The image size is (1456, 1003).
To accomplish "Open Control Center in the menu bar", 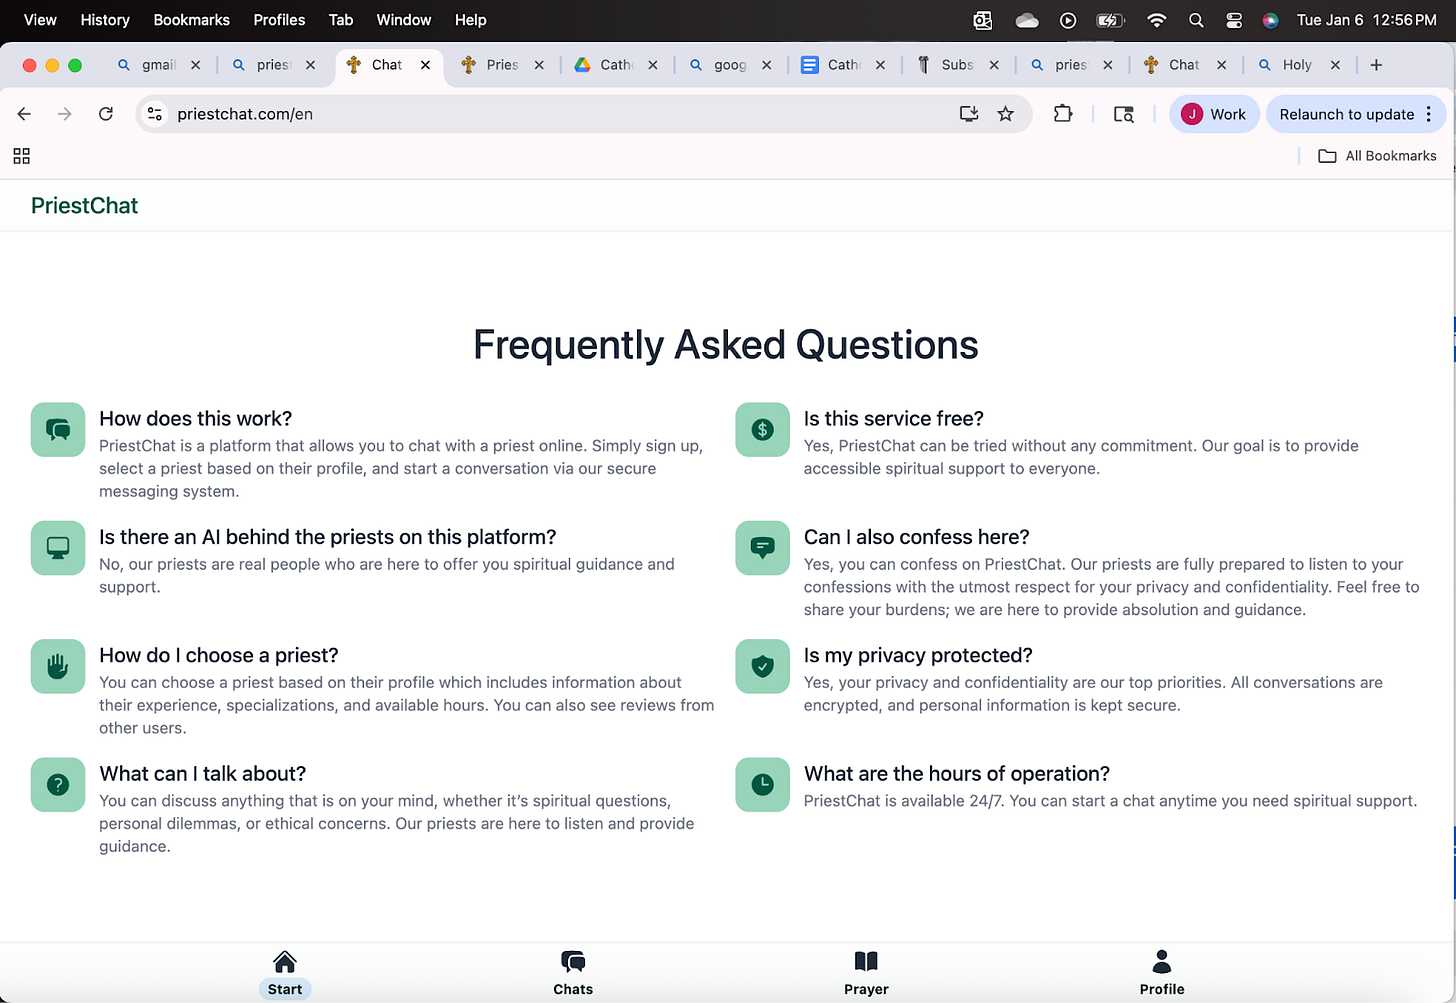I will (1234, 20).
